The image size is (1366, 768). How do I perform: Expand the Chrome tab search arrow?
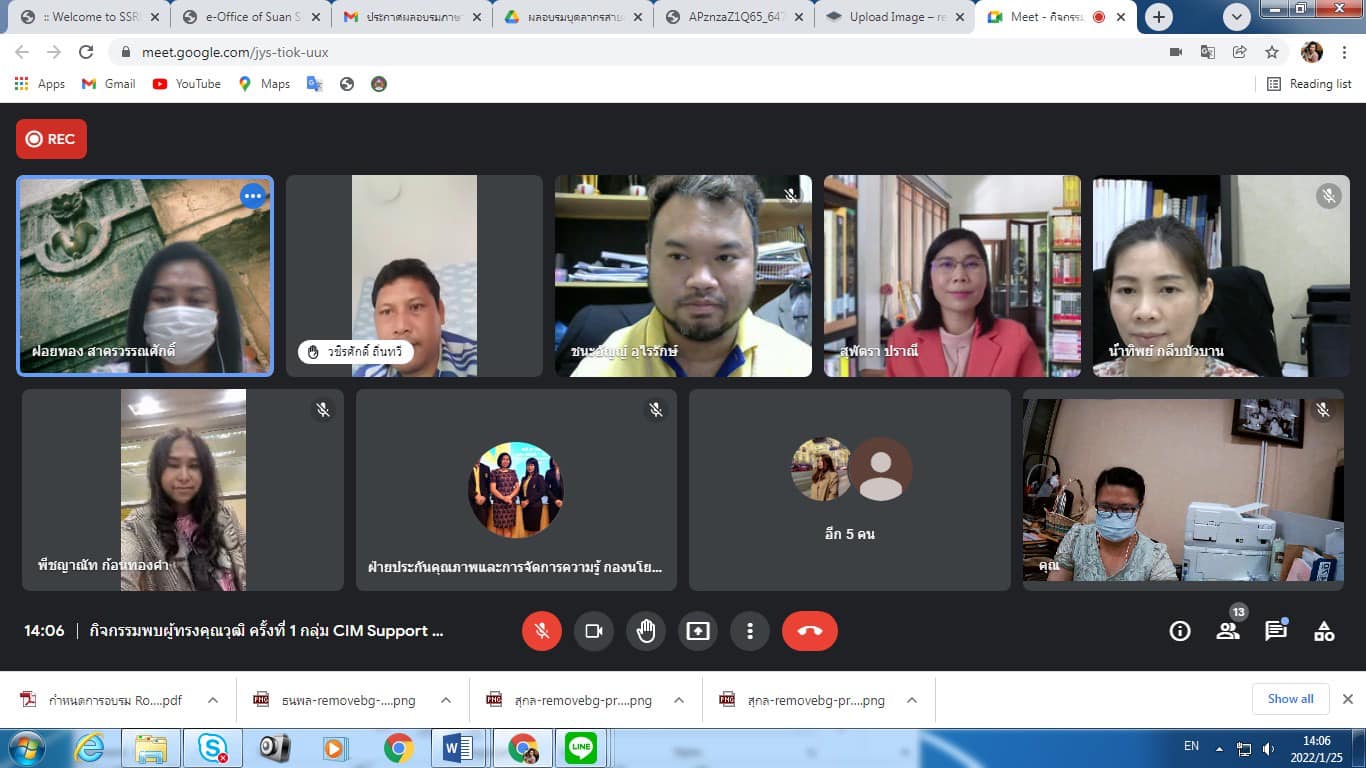pyautogui.click(x=1237, y=17)
